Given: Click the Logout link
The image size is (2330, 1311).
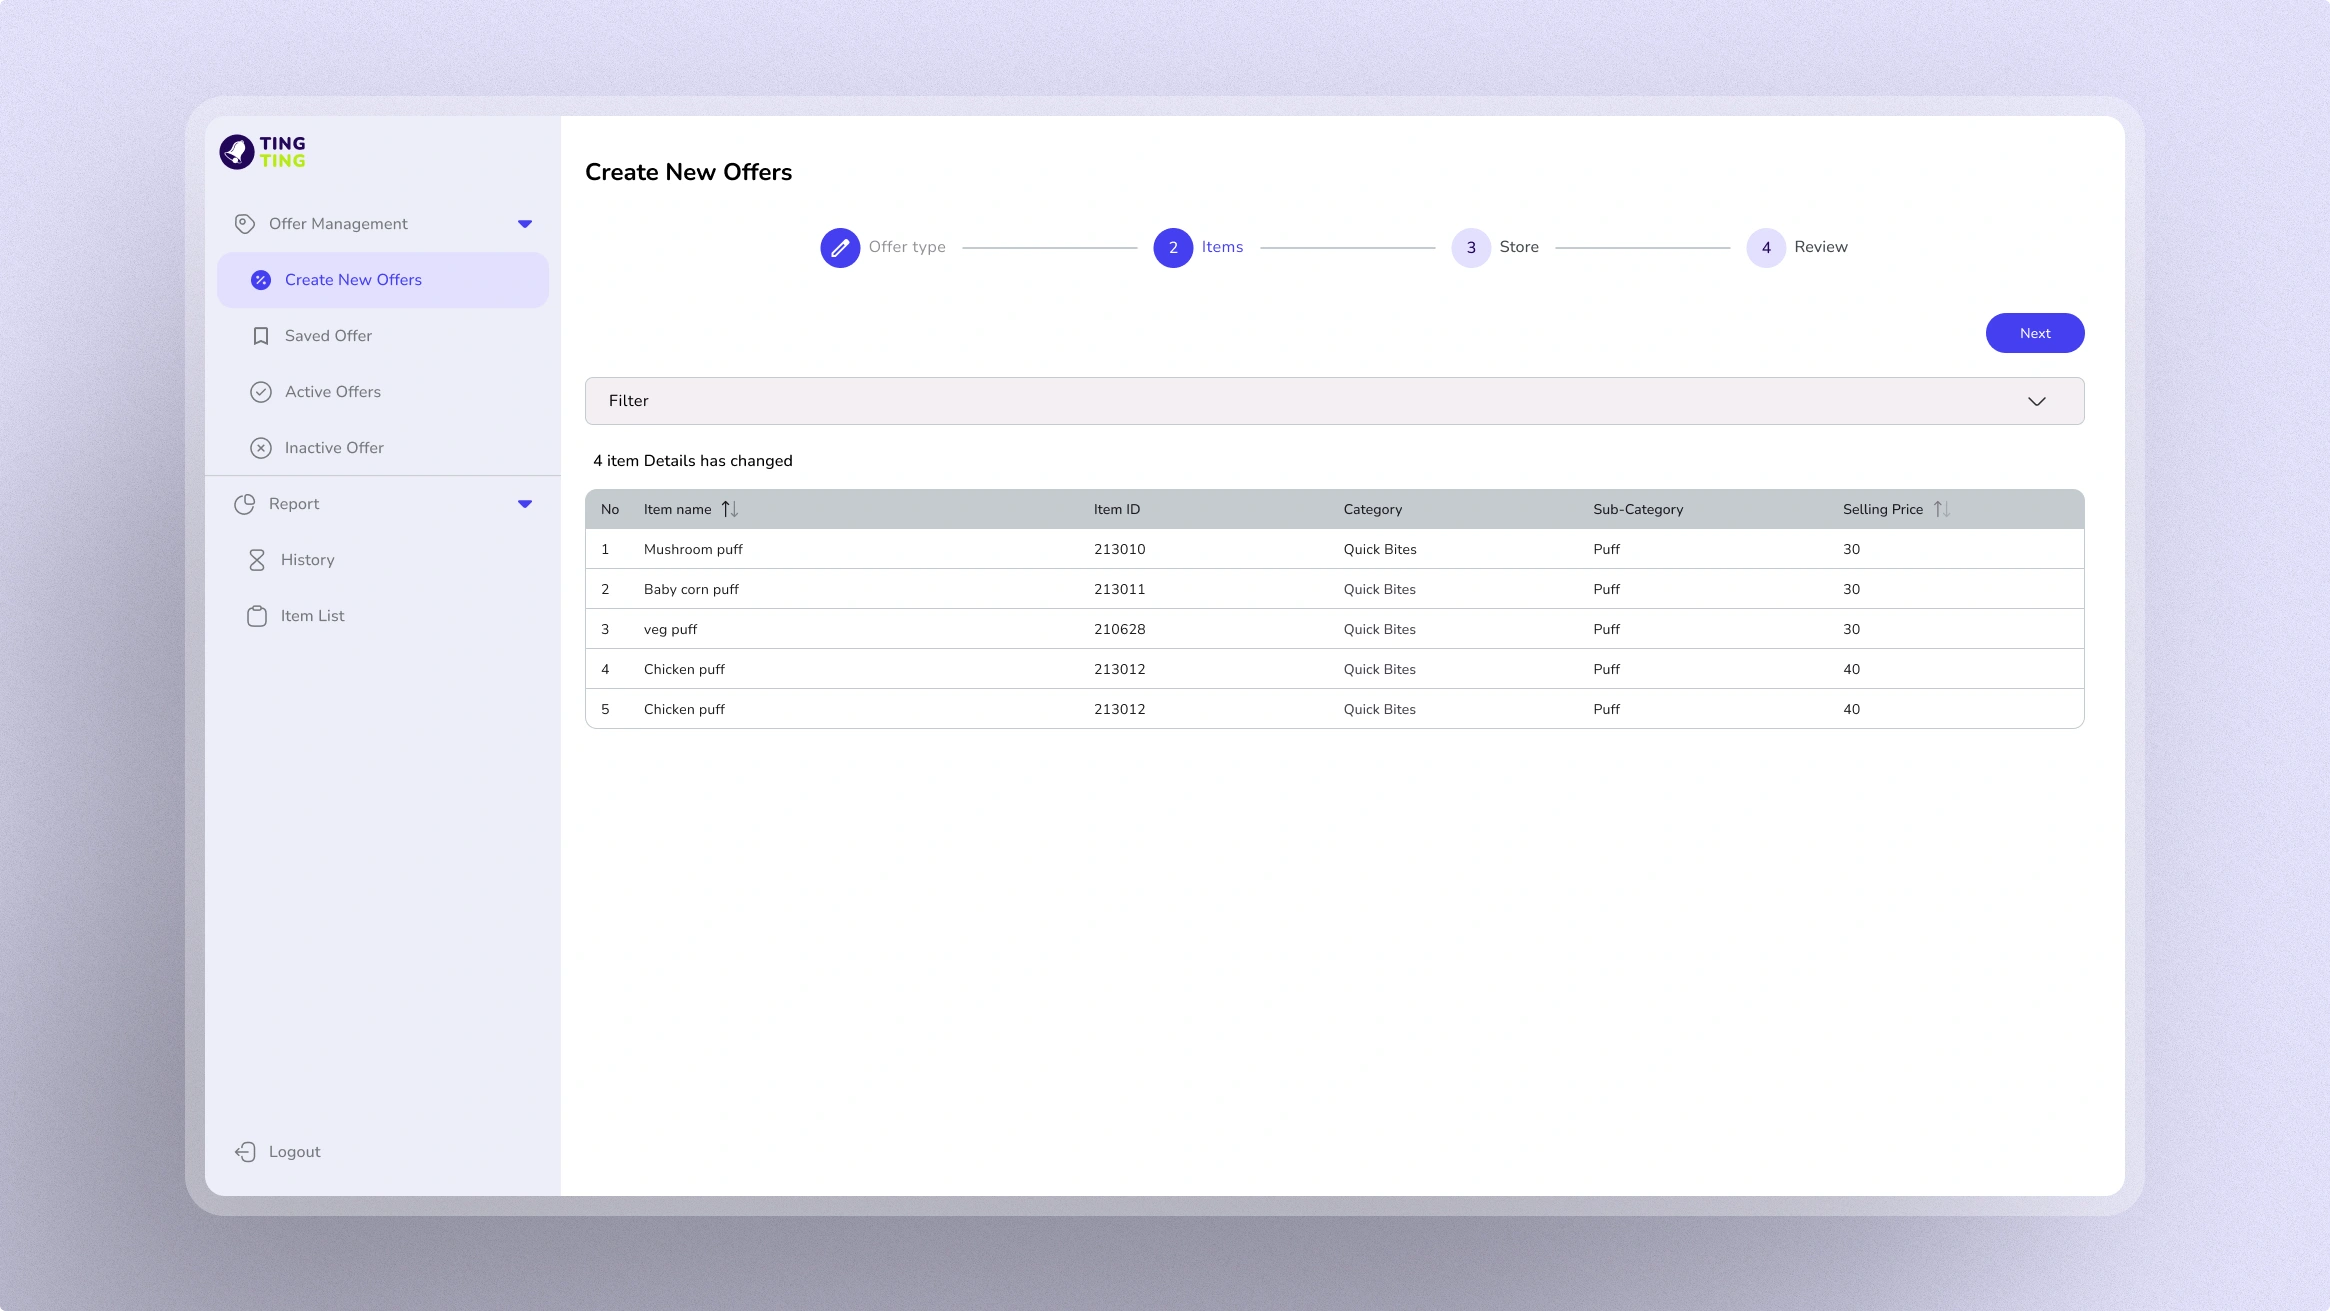Looking at the screenshot, I should 294,1152.
